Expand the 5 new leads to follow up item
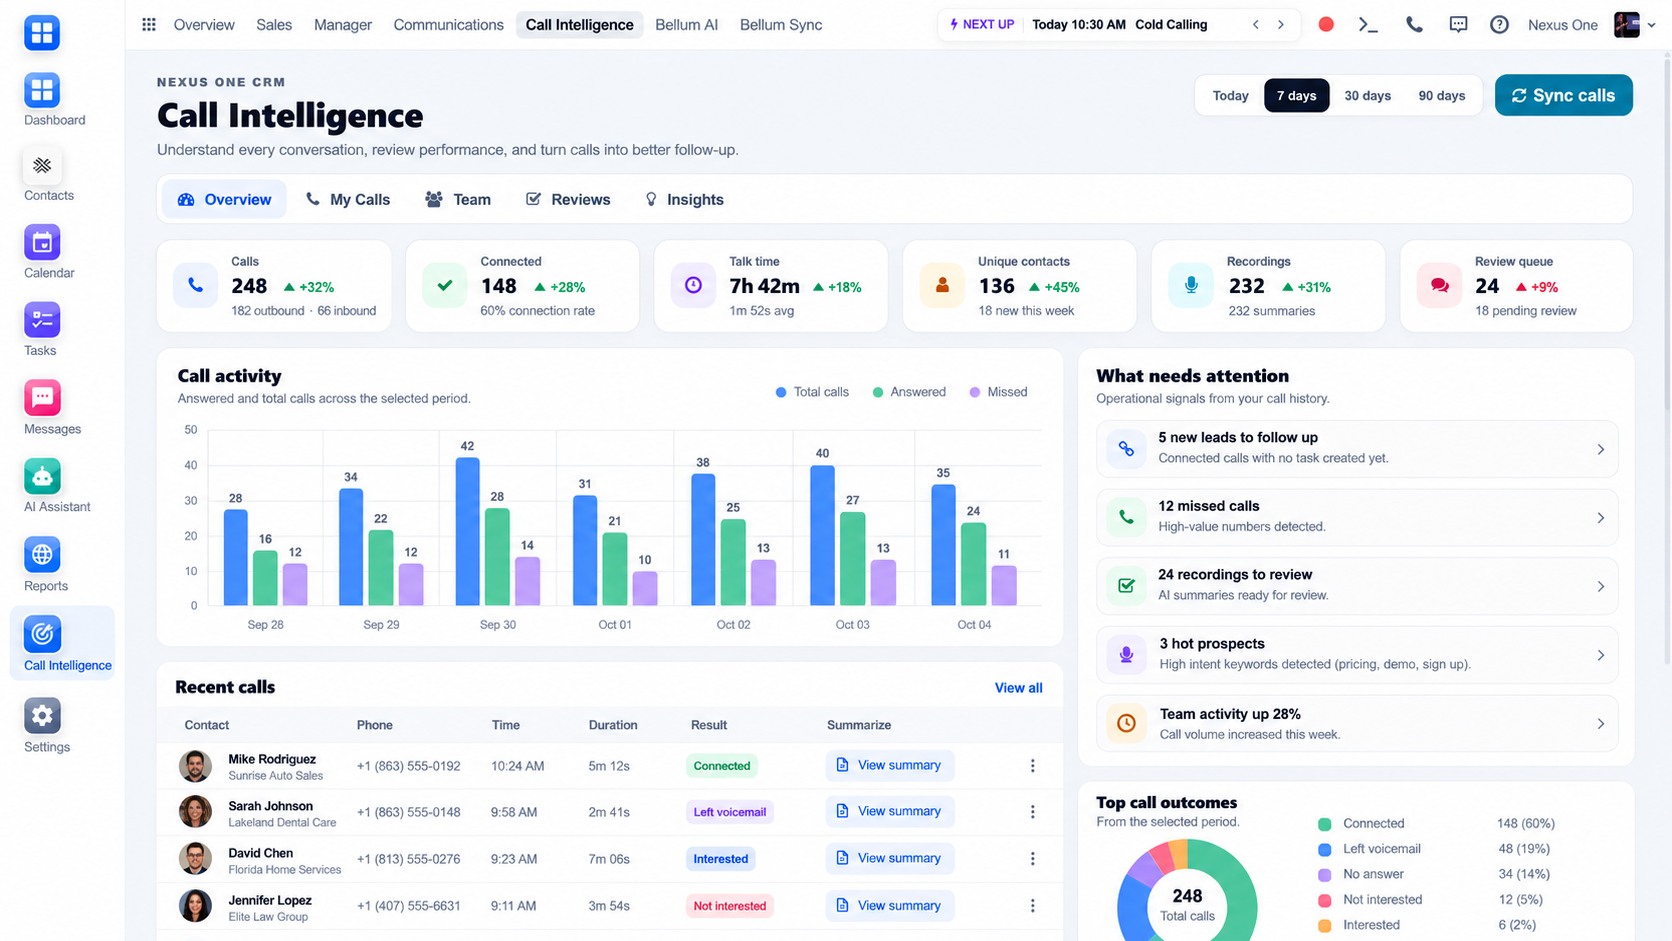This screenshot has width=1672, height=941. [1357, 449]
